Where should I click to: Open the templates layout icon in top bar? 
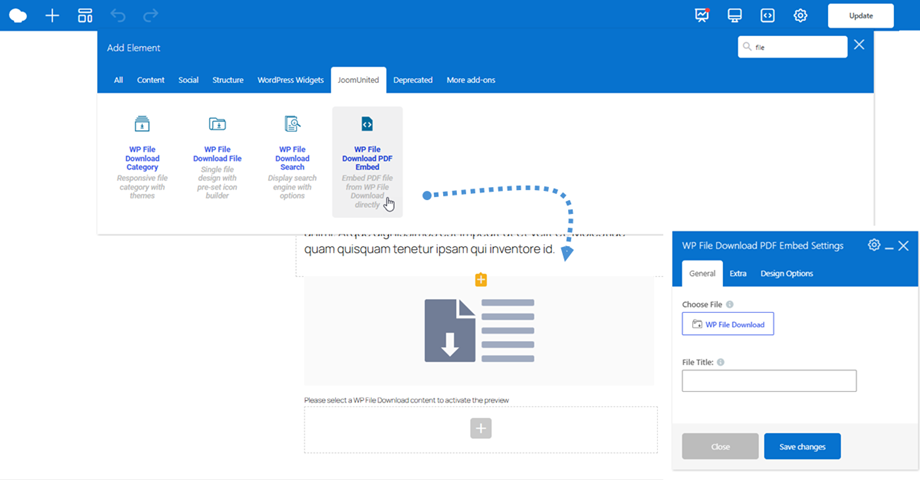coord(85,16)
